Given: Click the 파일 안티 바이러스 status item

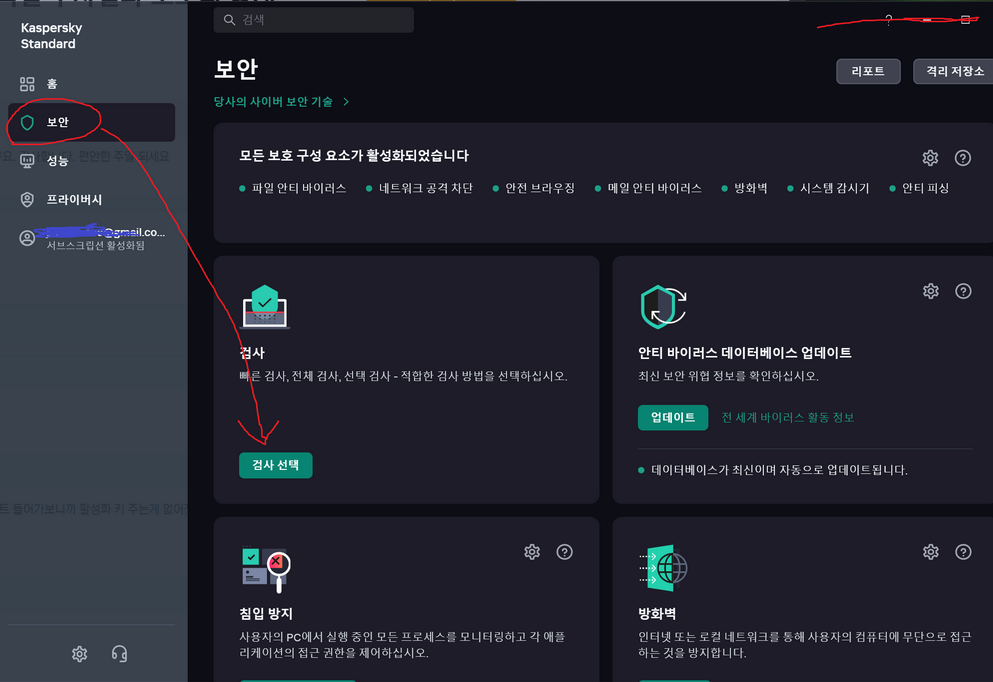Looking at the screenshot, I should [293, 188].
